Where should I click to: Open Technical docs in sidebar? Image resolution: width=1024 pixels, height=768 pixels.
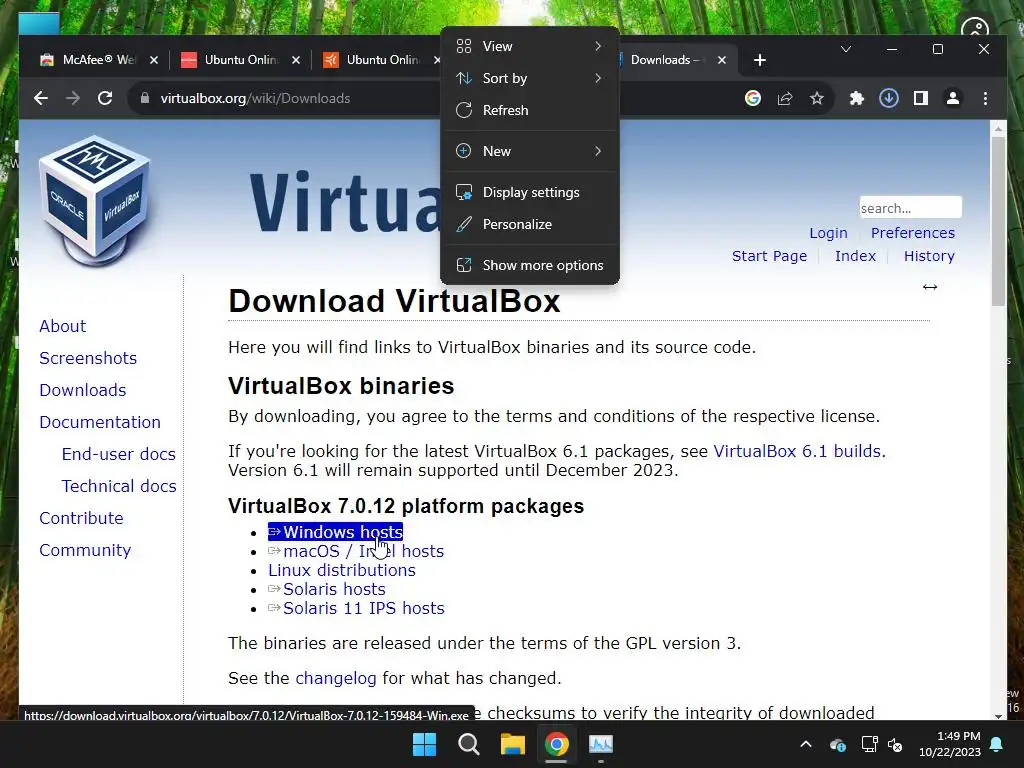tap(119, 486)
